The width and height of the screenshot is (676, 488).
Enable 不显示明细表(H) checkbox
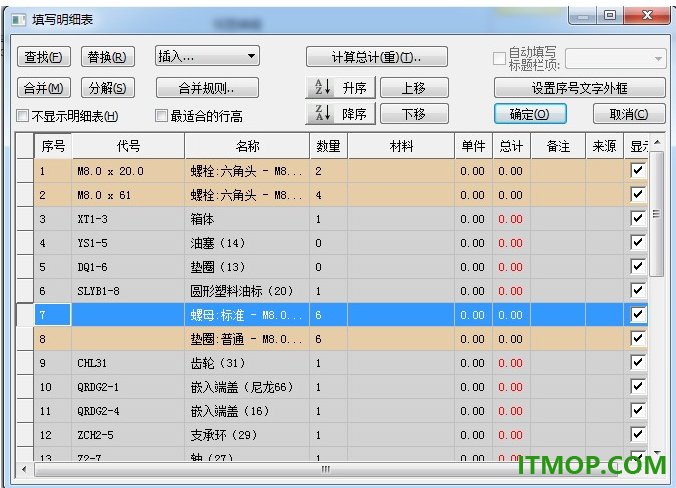(x=22, y=116)
